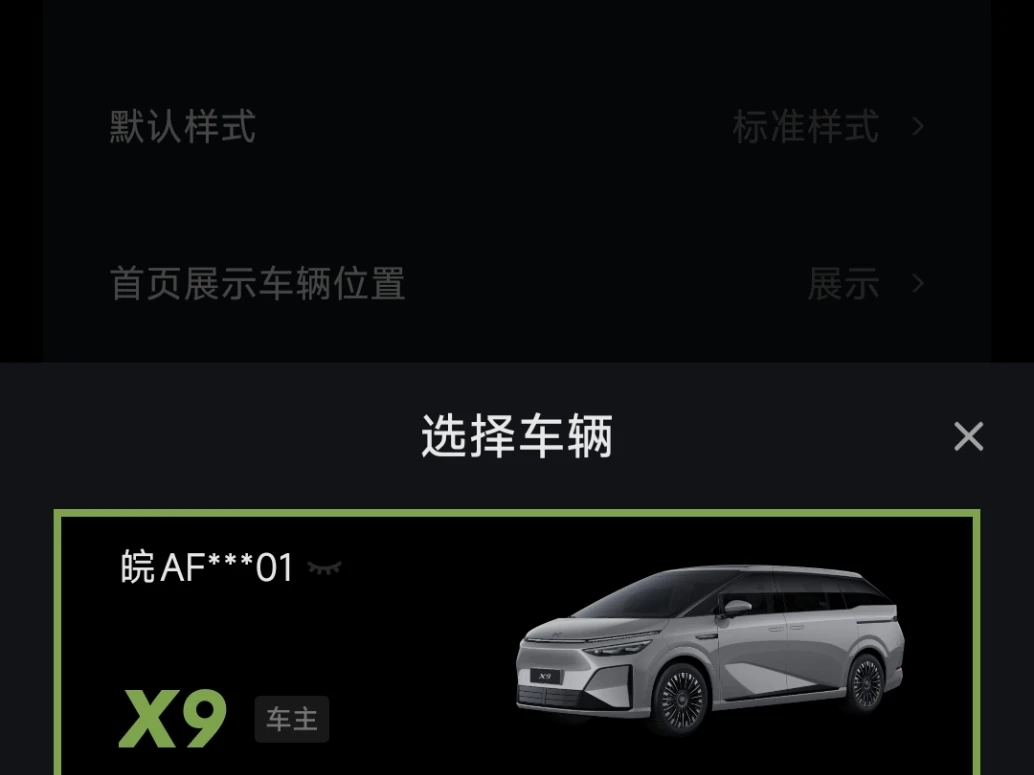Tap the X9 front plate on the van

click(x=545, y=676)
